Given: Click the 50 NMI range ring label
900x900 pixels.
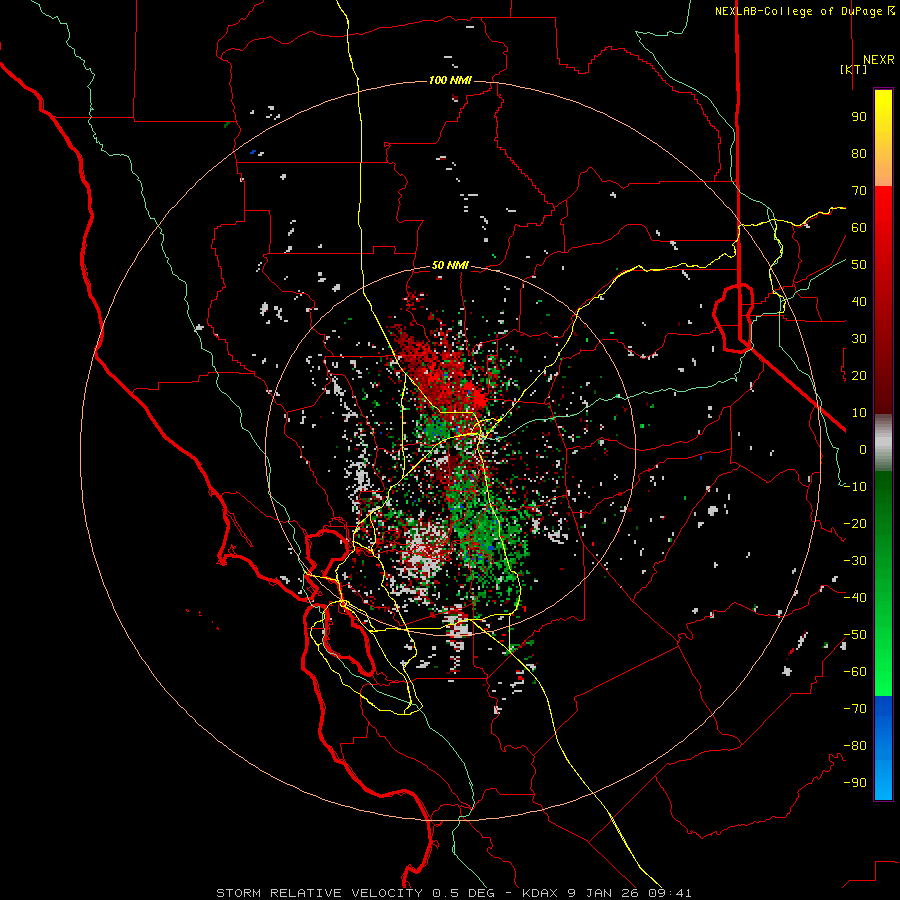Looking at the screenshot, I should (x=450, y=265).
